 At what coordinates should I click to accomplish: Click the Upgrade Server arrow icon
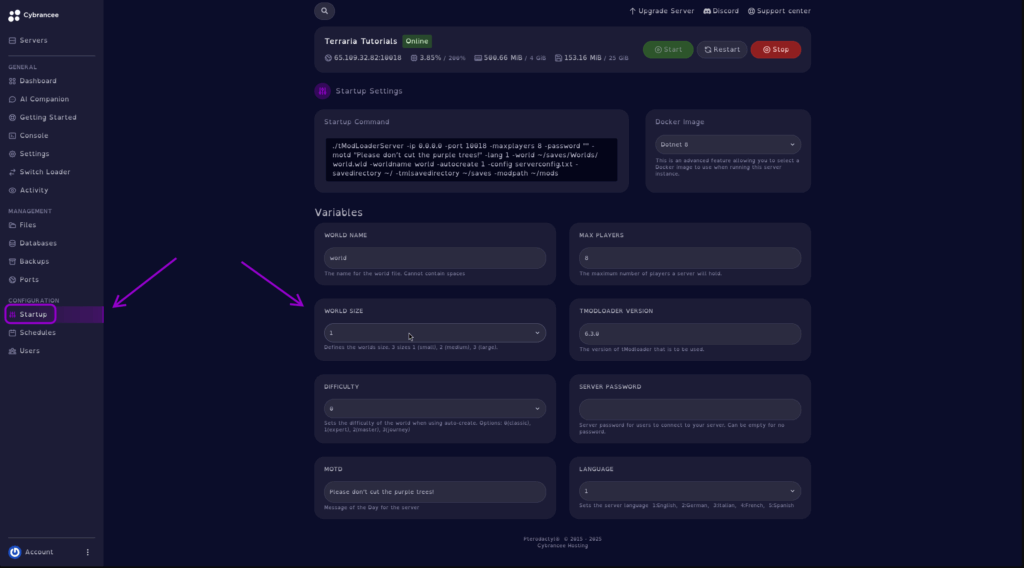coord(632,11)
